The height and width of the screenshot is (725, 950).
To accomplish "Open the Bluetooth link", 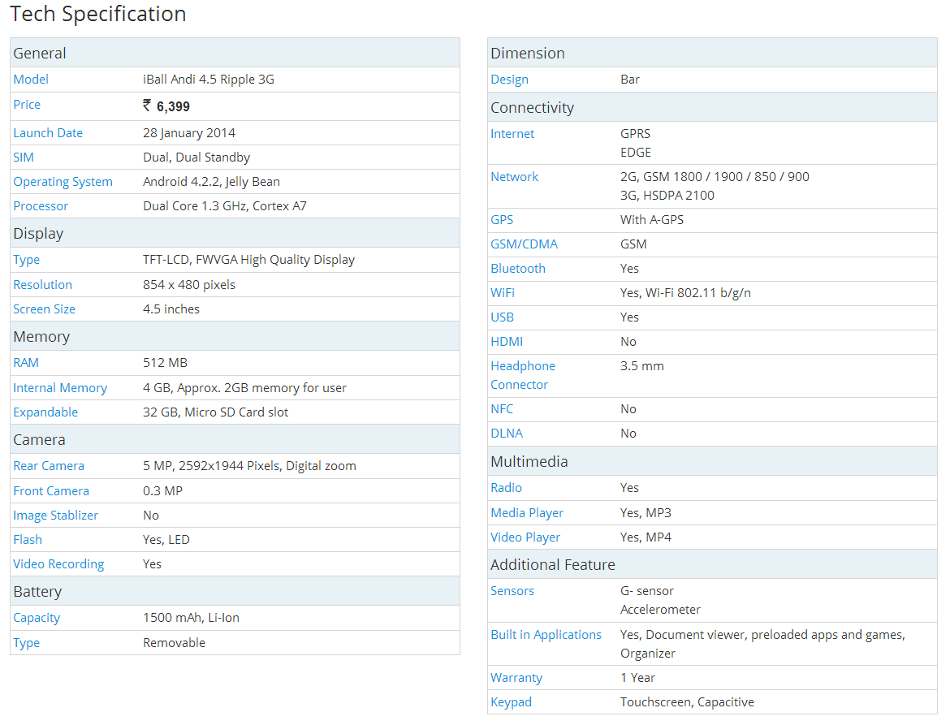I will click(x=518, y=268).
